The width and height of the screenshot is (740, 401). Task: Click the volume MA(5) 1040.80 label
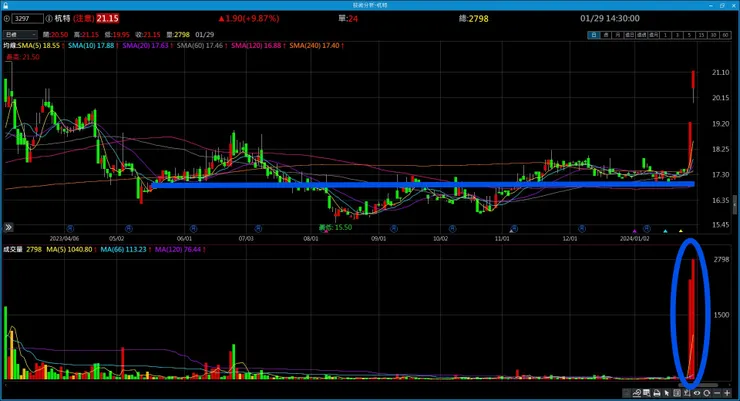coord(69,250)
